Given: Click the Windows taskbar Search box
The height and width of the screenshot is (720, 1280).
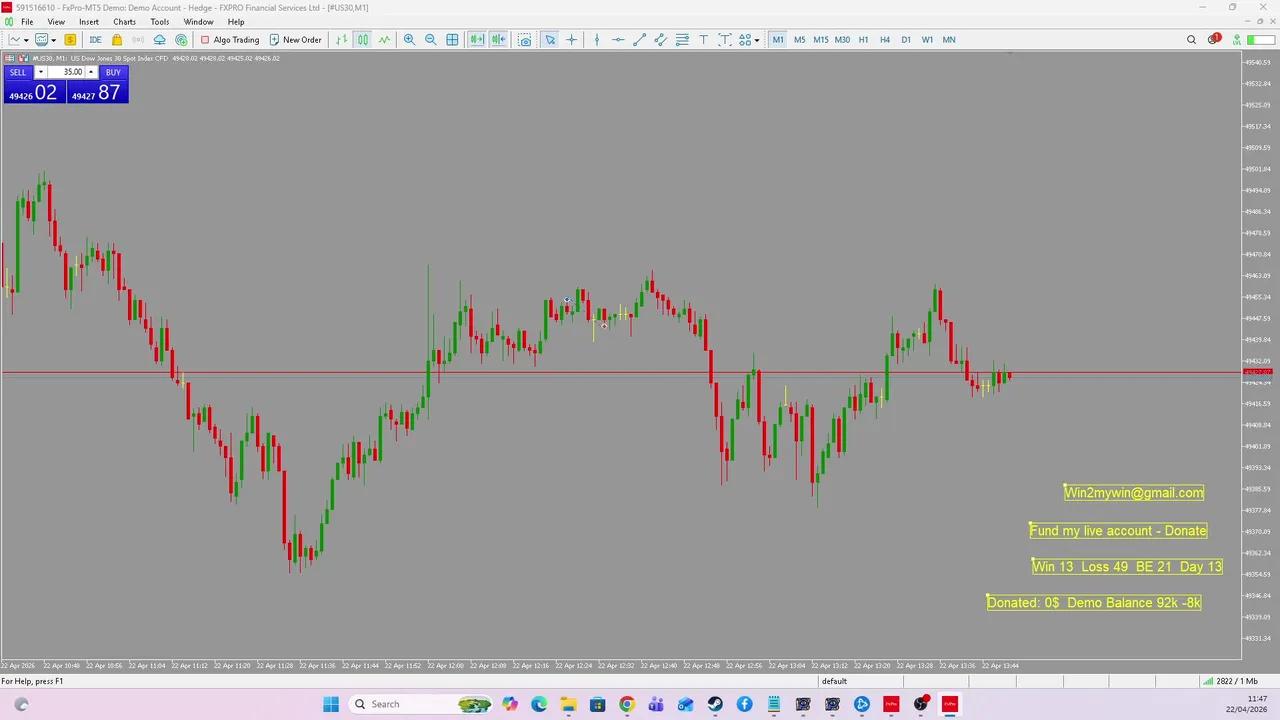Looking at the screenshot, I should coord(420,704).
